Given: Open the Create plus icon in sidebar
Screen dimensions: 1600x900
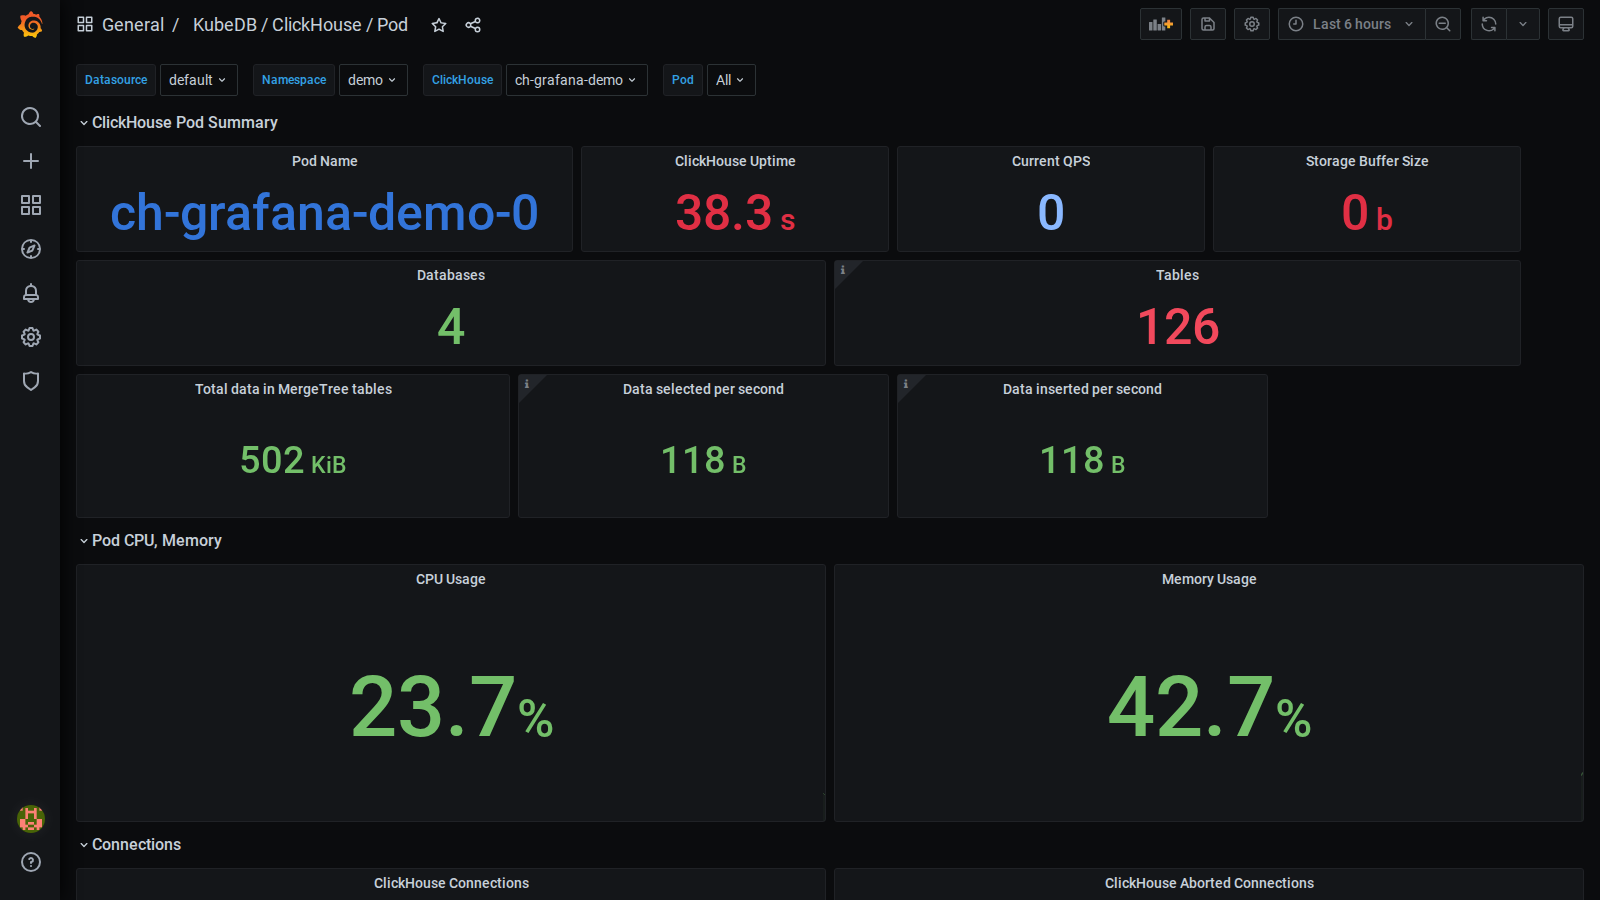Looking at the screenshot, I should click(x=31, y=161).
